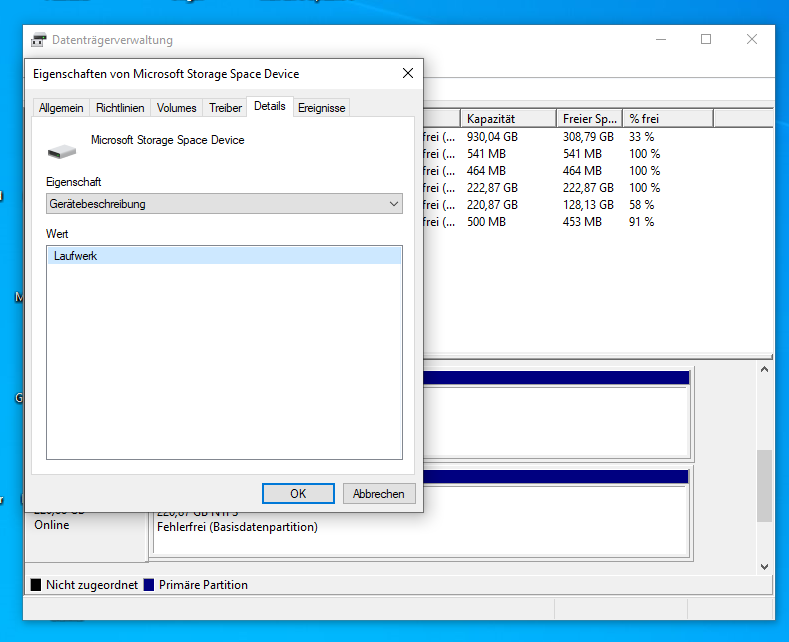789x642 pixels.
Task: Select the volume row with 220,87 GB capacity
Action: (x=598, y=205)
